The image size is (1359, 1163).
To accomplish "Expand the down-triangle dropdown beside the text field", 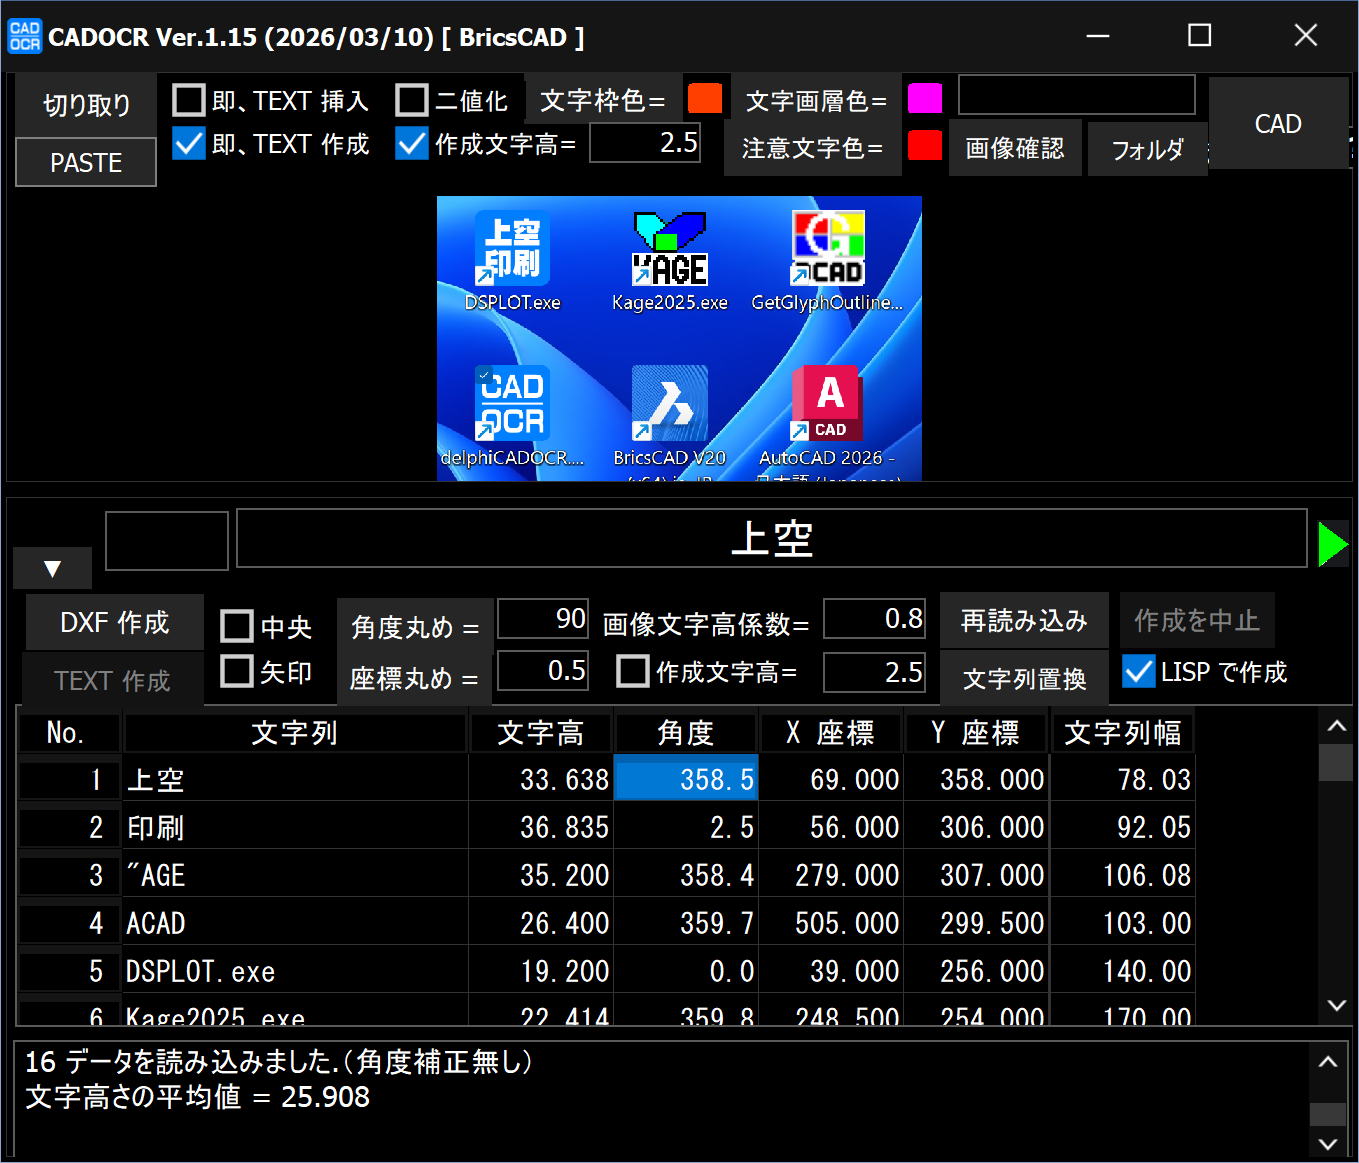I will point(53,569).
